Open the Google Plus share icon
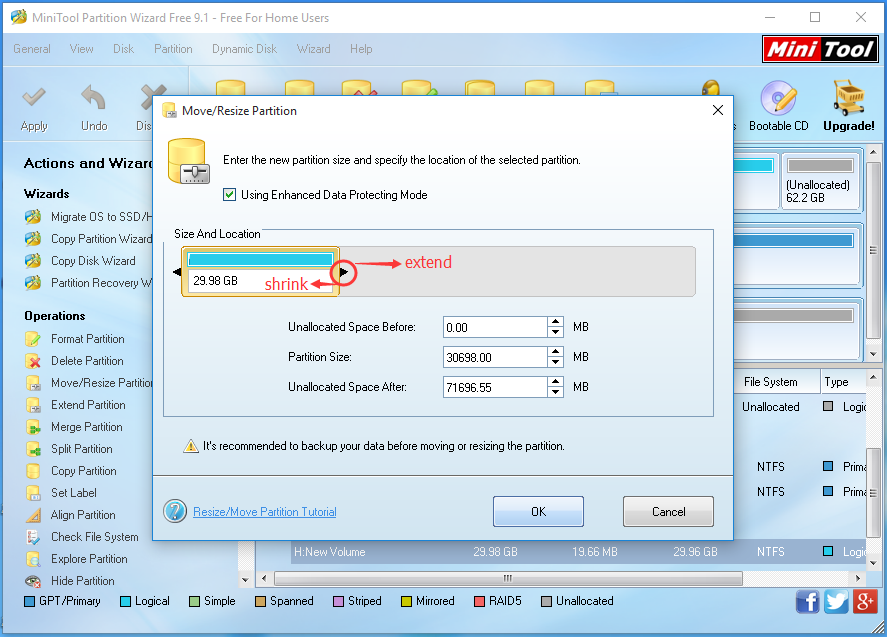The width and height of the screenshot is (887, 637). click(865, 601)
